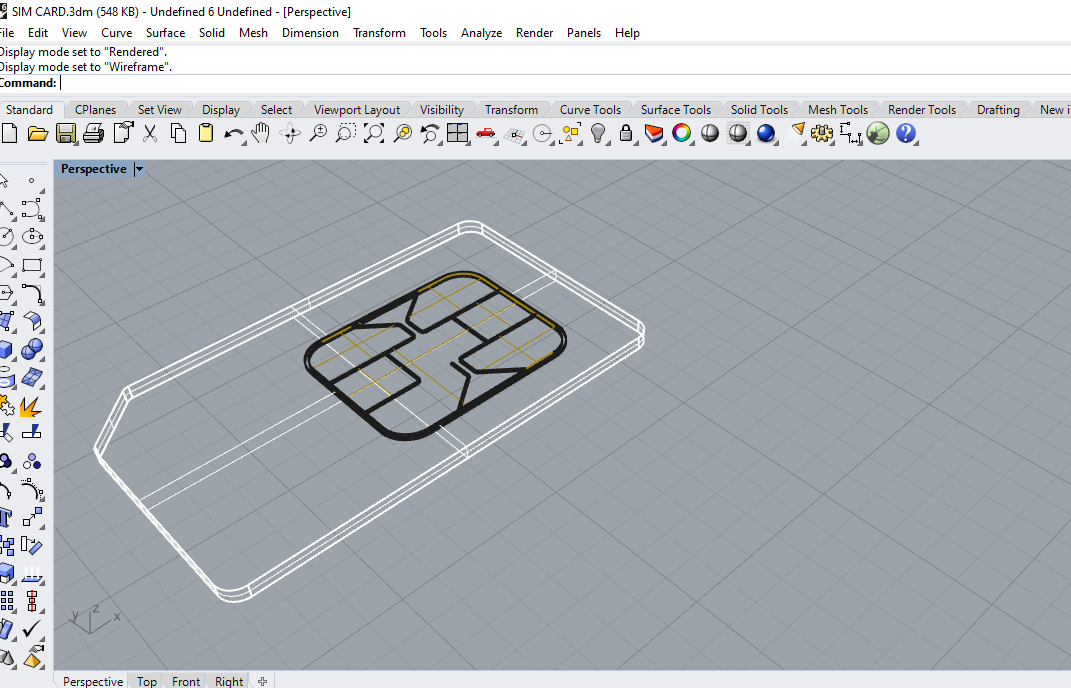Click the Ungroup icon in sidebar

[32, 461]
